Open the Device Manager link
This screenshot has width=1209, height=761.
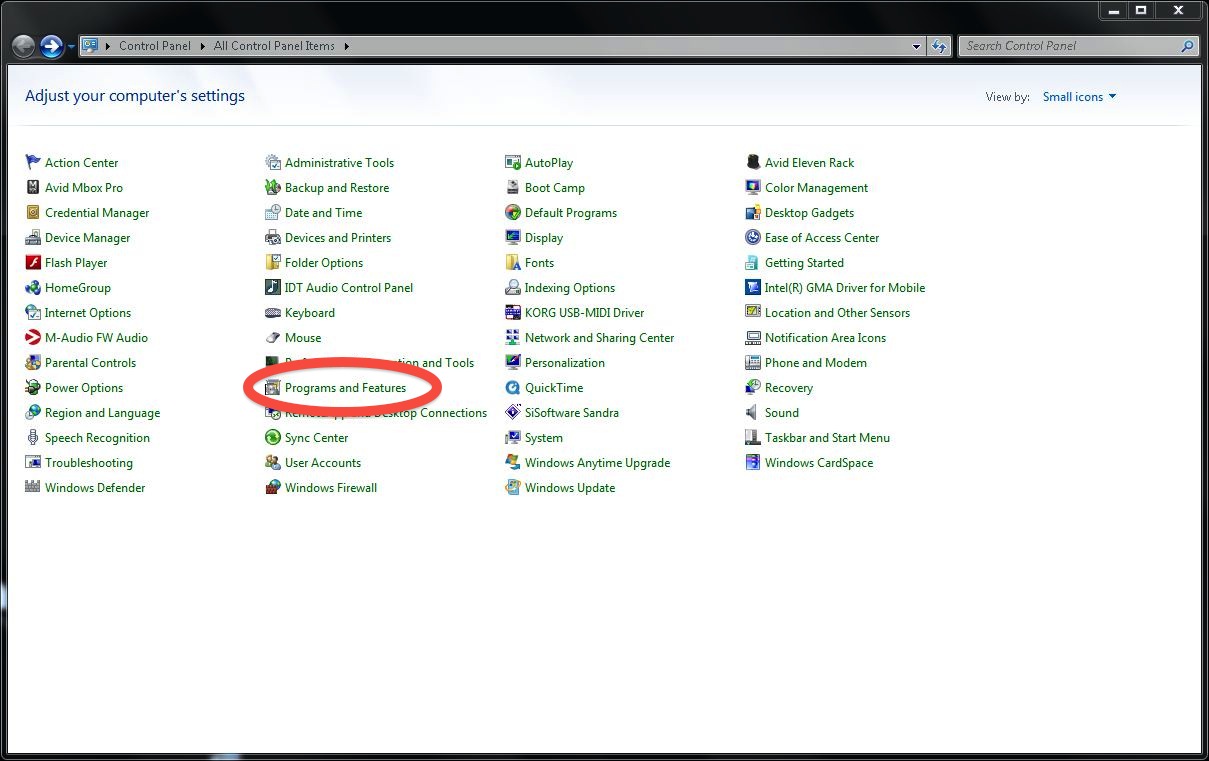pyautogui.click(x=87, y=238)
